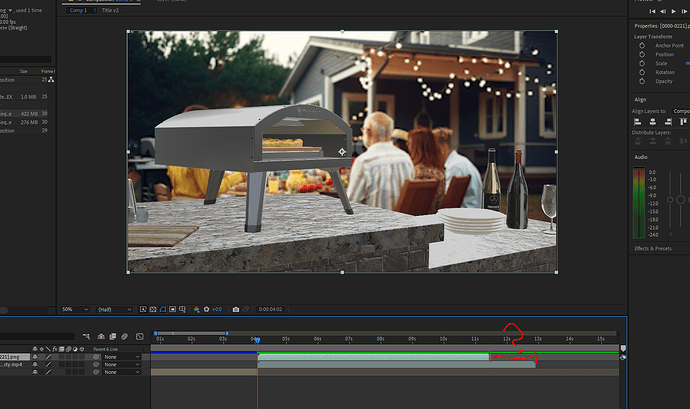Viewport: 690px width, 409px height.
Task: Enable Region of Interest
Action: tap(172, 309)
